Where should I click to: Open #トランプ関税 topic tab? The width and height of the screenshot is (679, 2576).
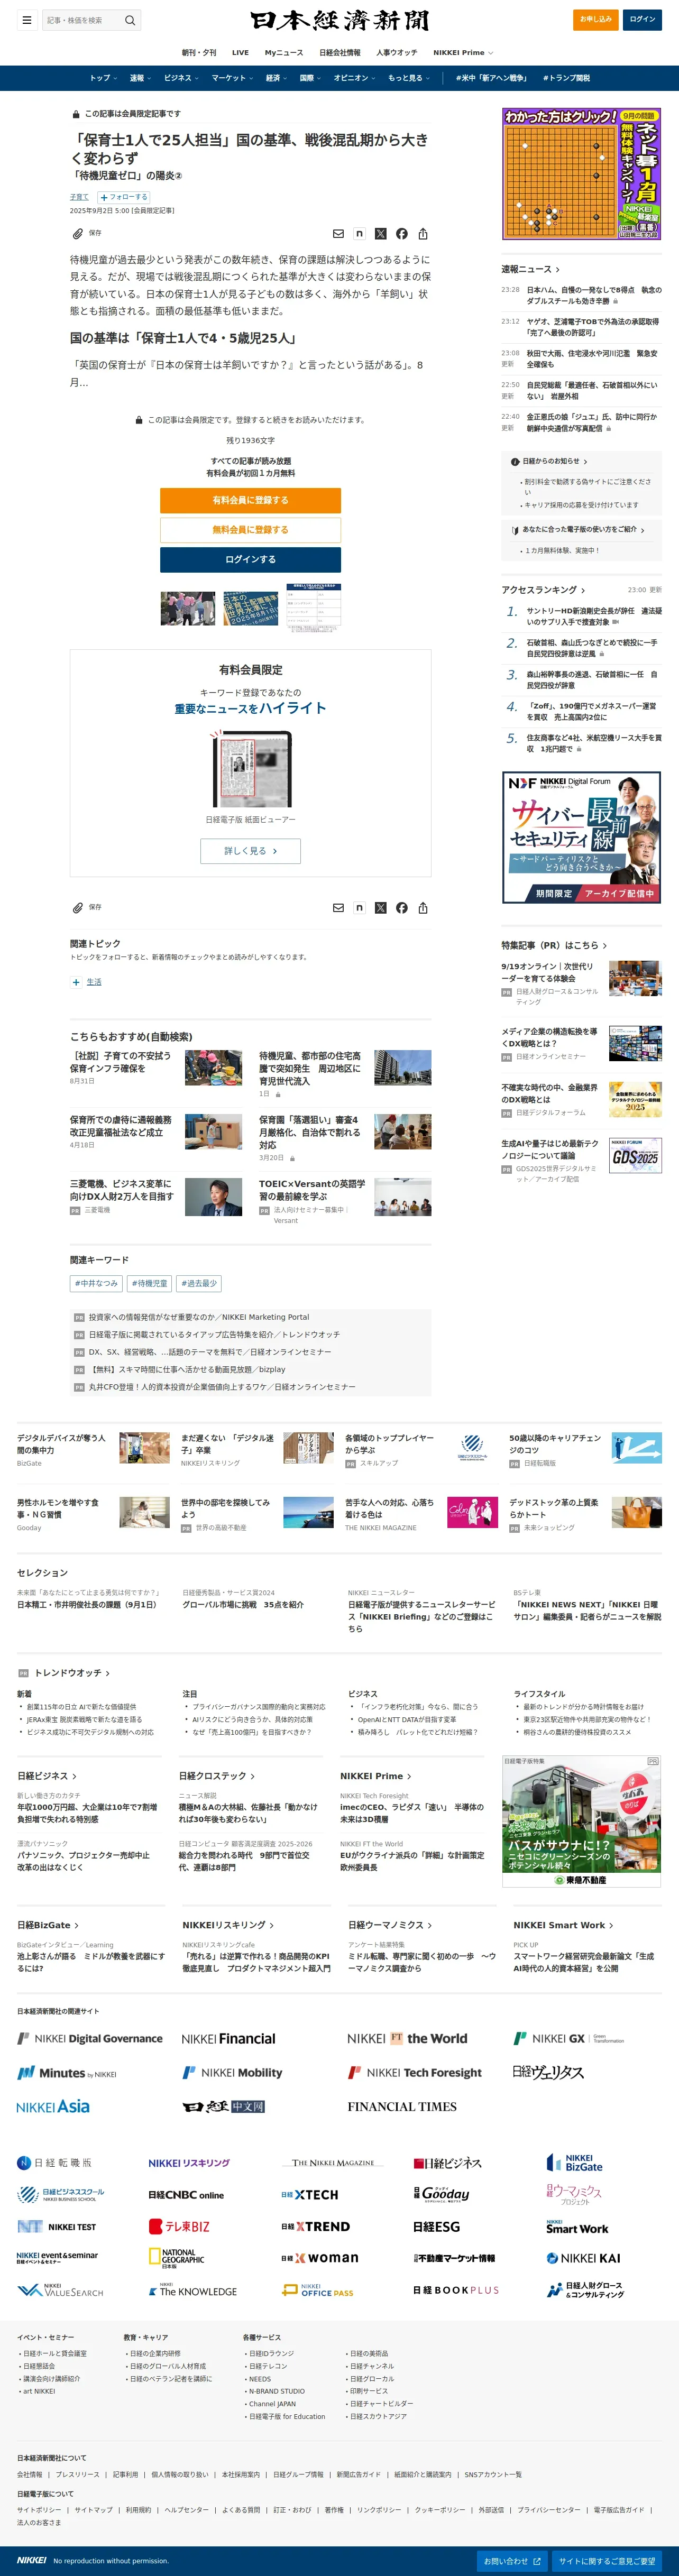pos(566,78)
